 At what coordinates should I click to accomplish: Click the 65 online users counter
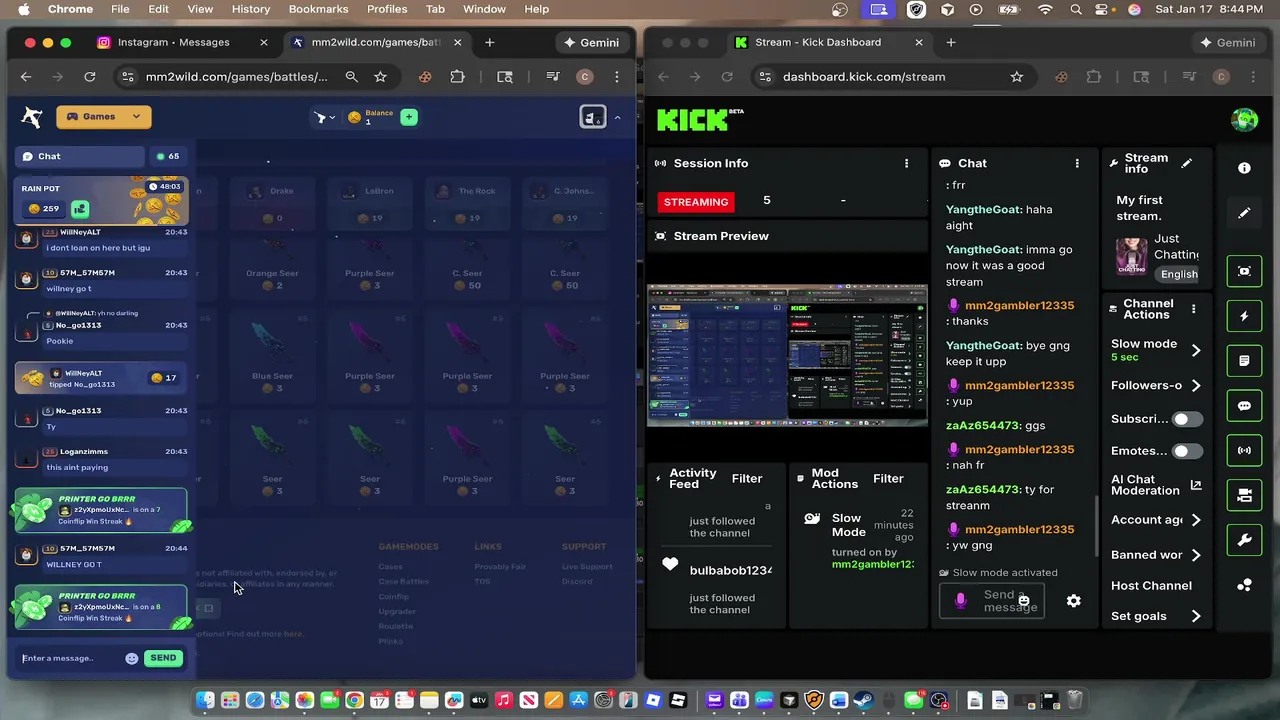tap(168, 156)
